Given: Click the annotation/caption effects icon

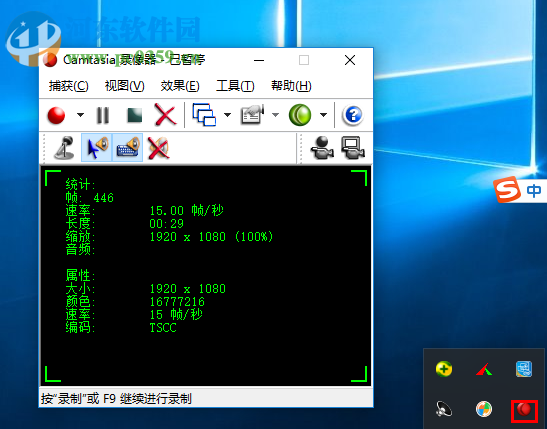Looking at the screenshot, I should click(252, 114).
